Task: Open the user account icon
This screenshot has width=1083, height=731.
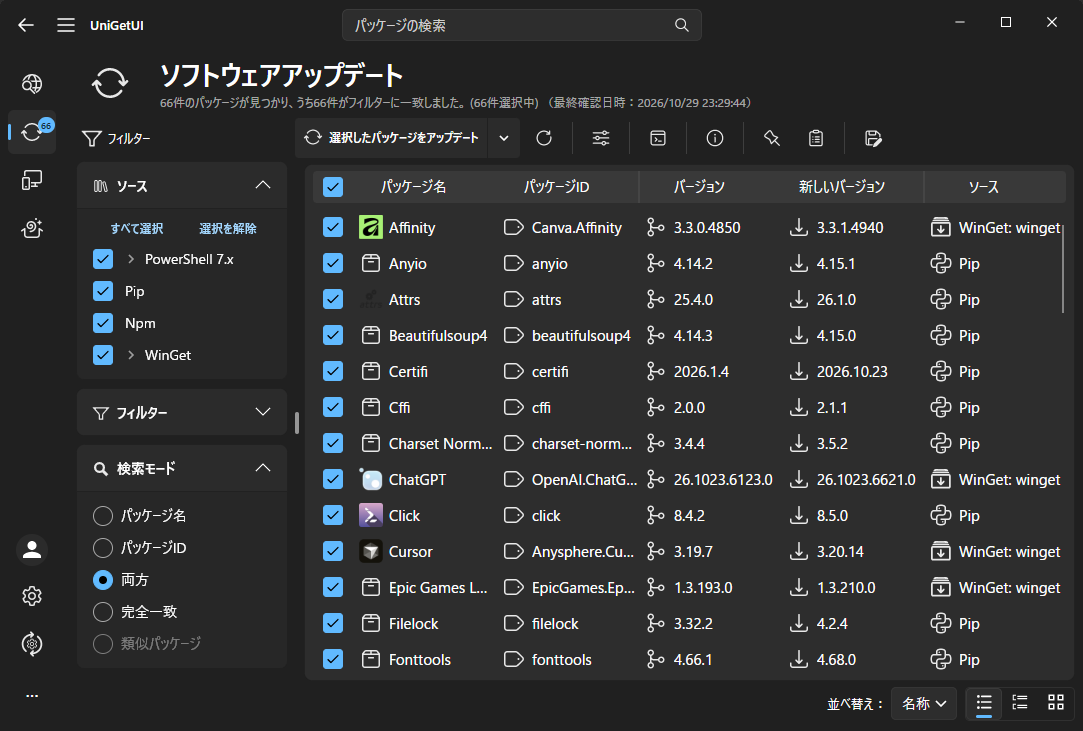Action: pyautogui.click(x=32, y=550)
